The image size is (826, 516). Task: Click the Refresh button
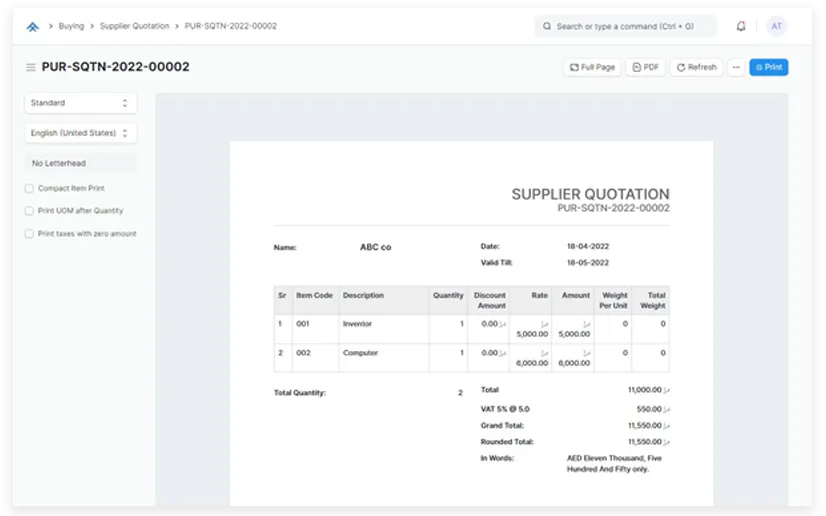click(696, 67)
